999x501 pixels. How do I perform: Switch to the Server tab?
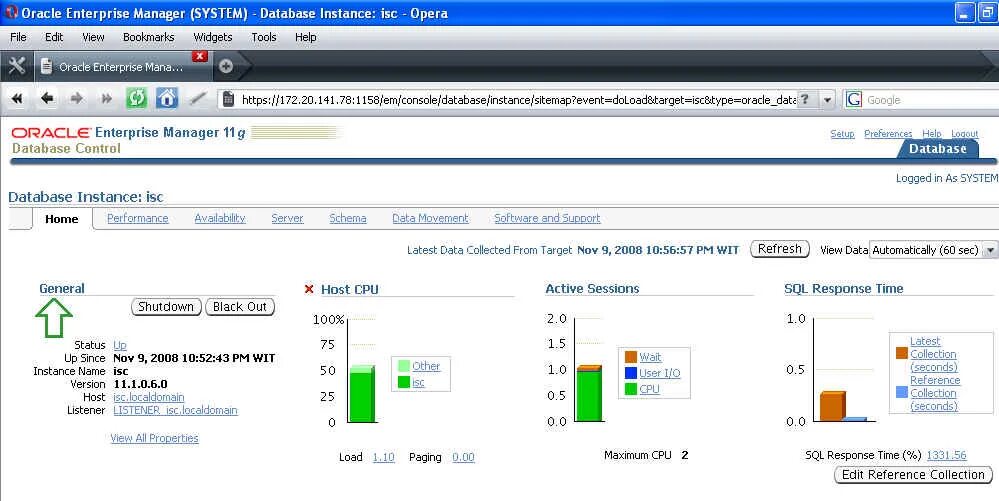287,218
